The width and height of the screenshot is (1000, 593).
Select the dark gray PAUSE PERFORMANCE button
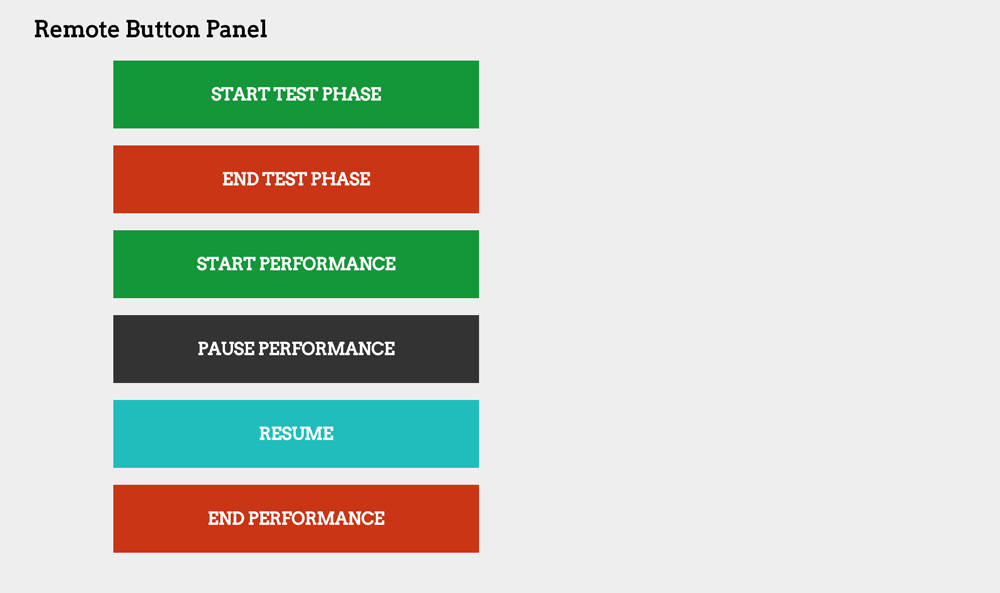[296, 349]
